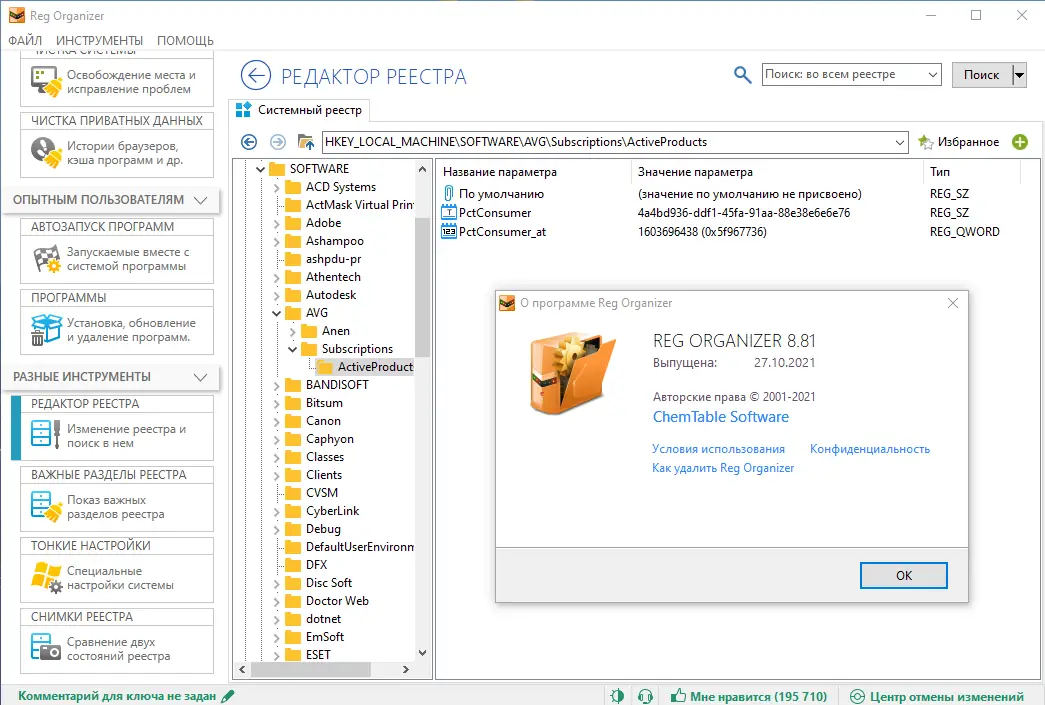Open the ПОМОЩЬ menu
1045x705 pixels.
pos(185,41)
